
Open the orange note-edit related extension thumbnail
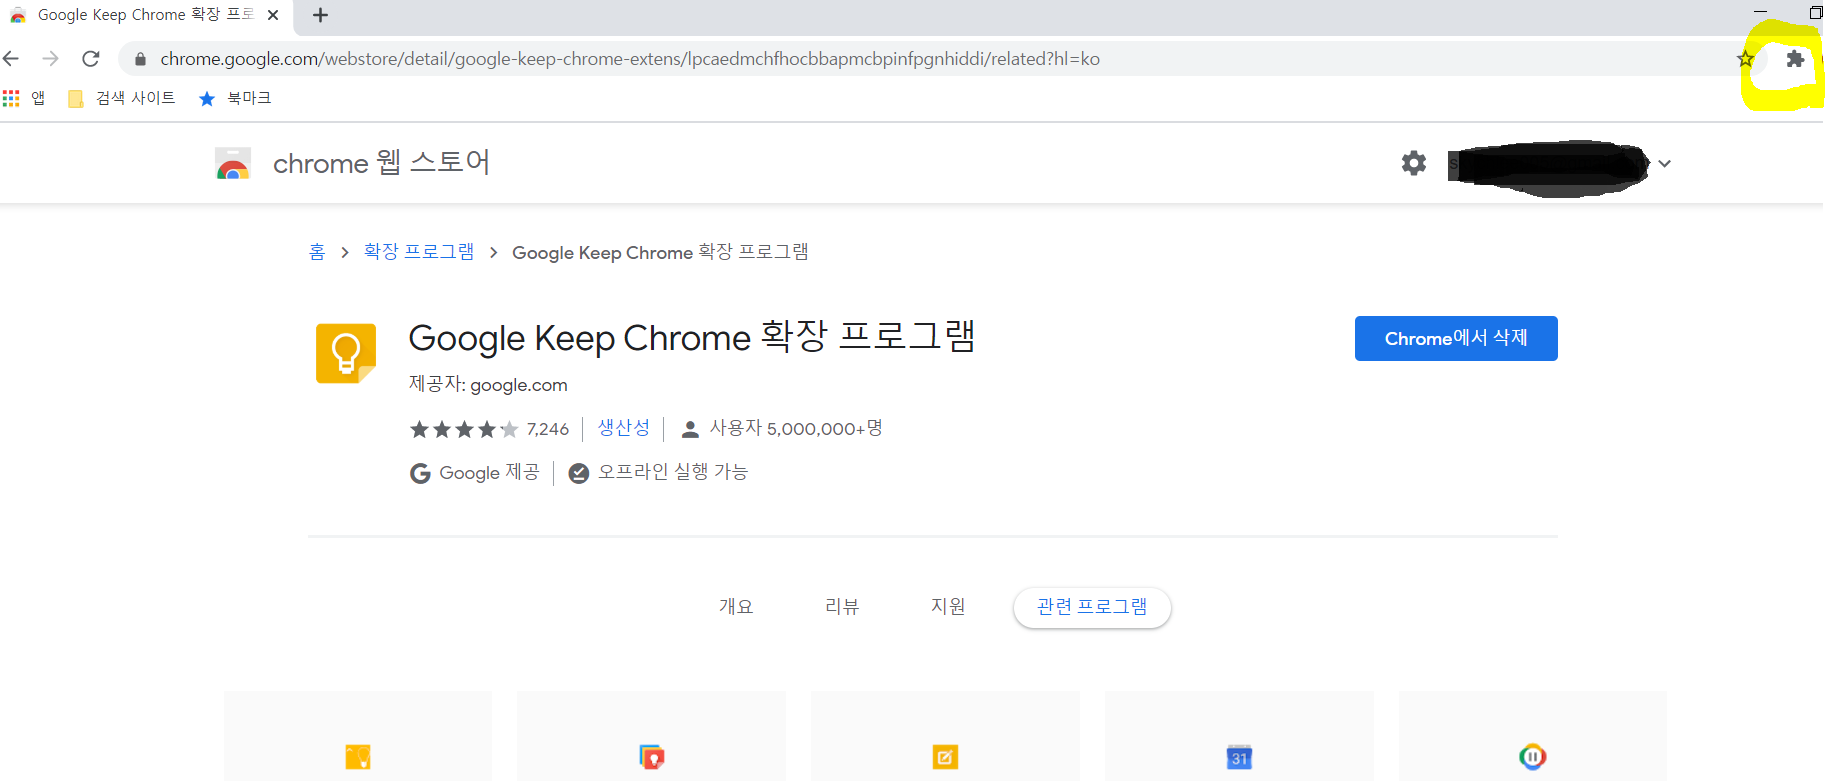point(945,757)
